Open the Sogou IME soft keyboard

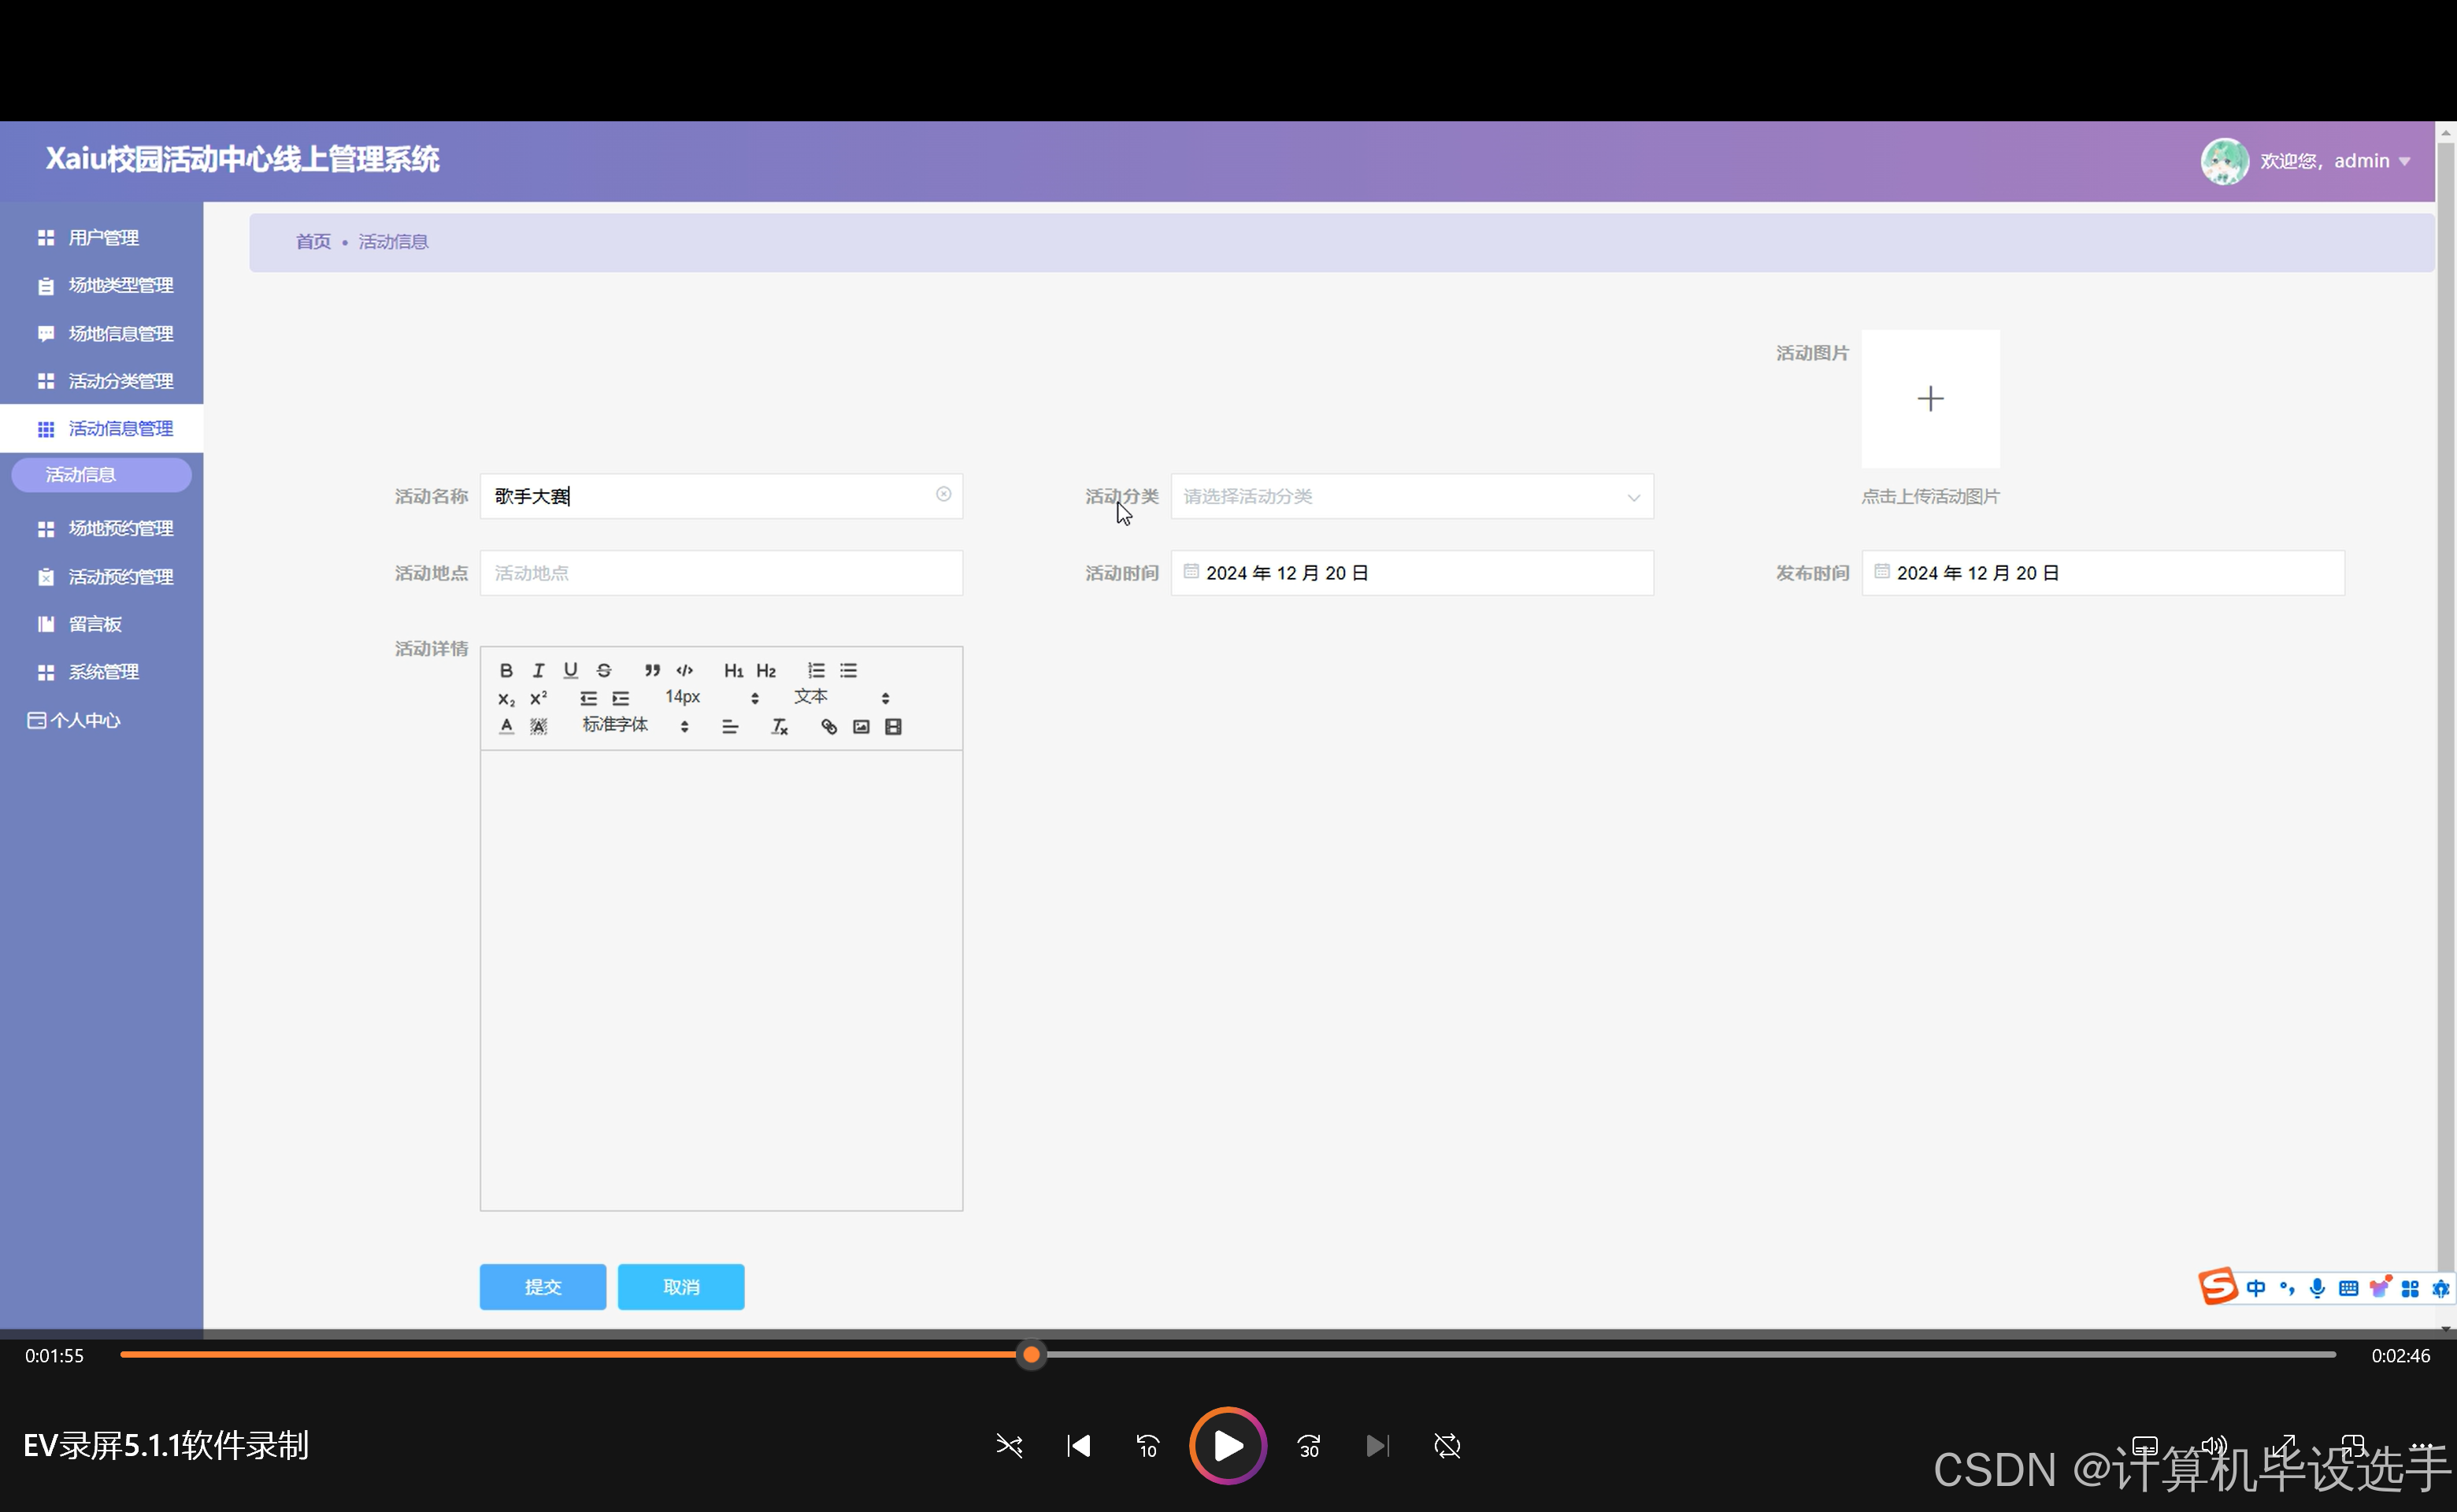tap(2348, 1288)
